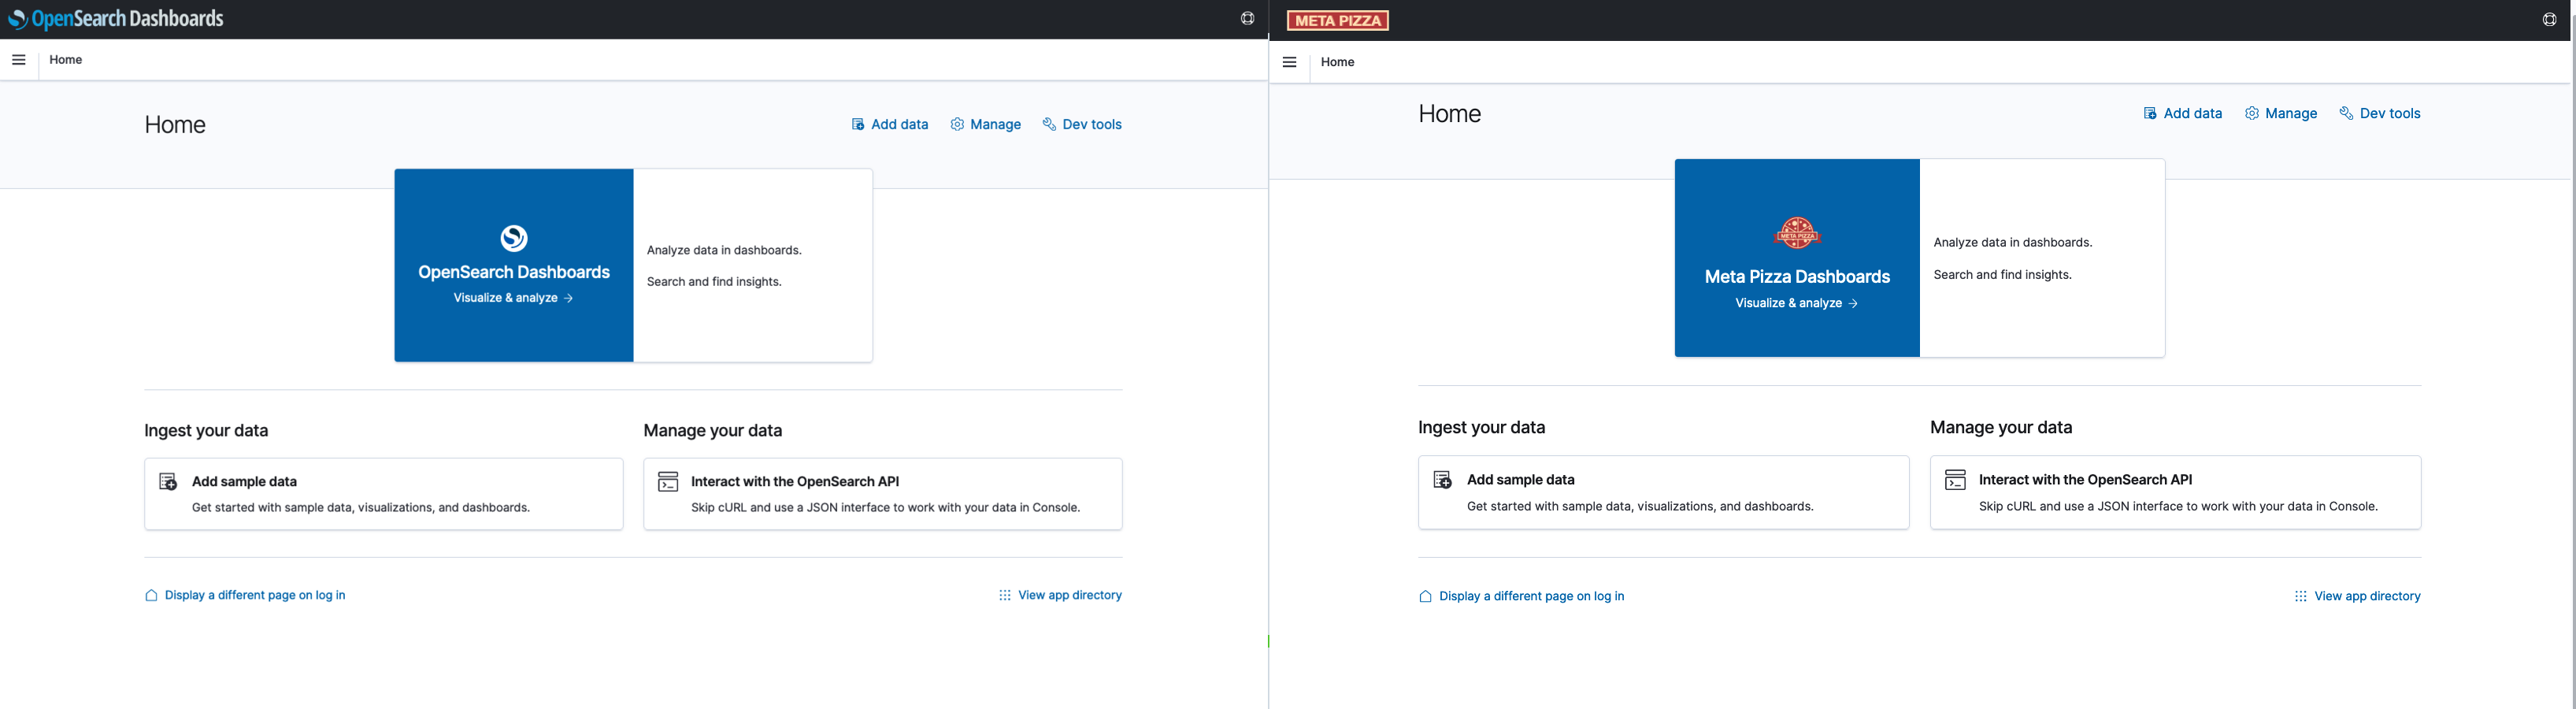Click Display a different page on log in, left window
2576x709 pixels.
pyautogui.click(x=255, y=595)
